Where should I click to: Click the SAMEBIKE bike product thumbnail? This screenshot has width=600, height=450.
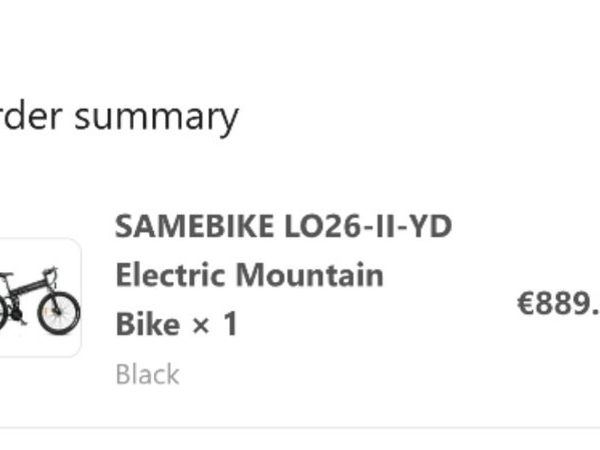tap(38, 298)
